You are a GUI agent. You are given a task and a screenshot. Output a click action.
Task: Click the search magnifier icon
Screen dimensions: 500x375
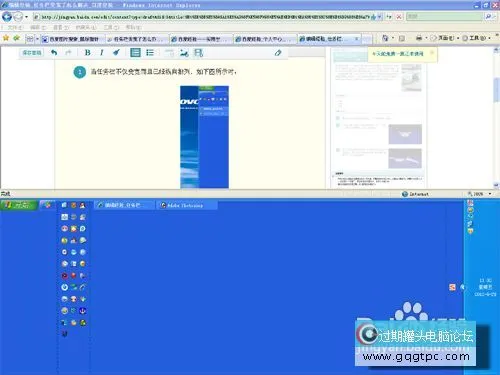[x=489, y=16]
